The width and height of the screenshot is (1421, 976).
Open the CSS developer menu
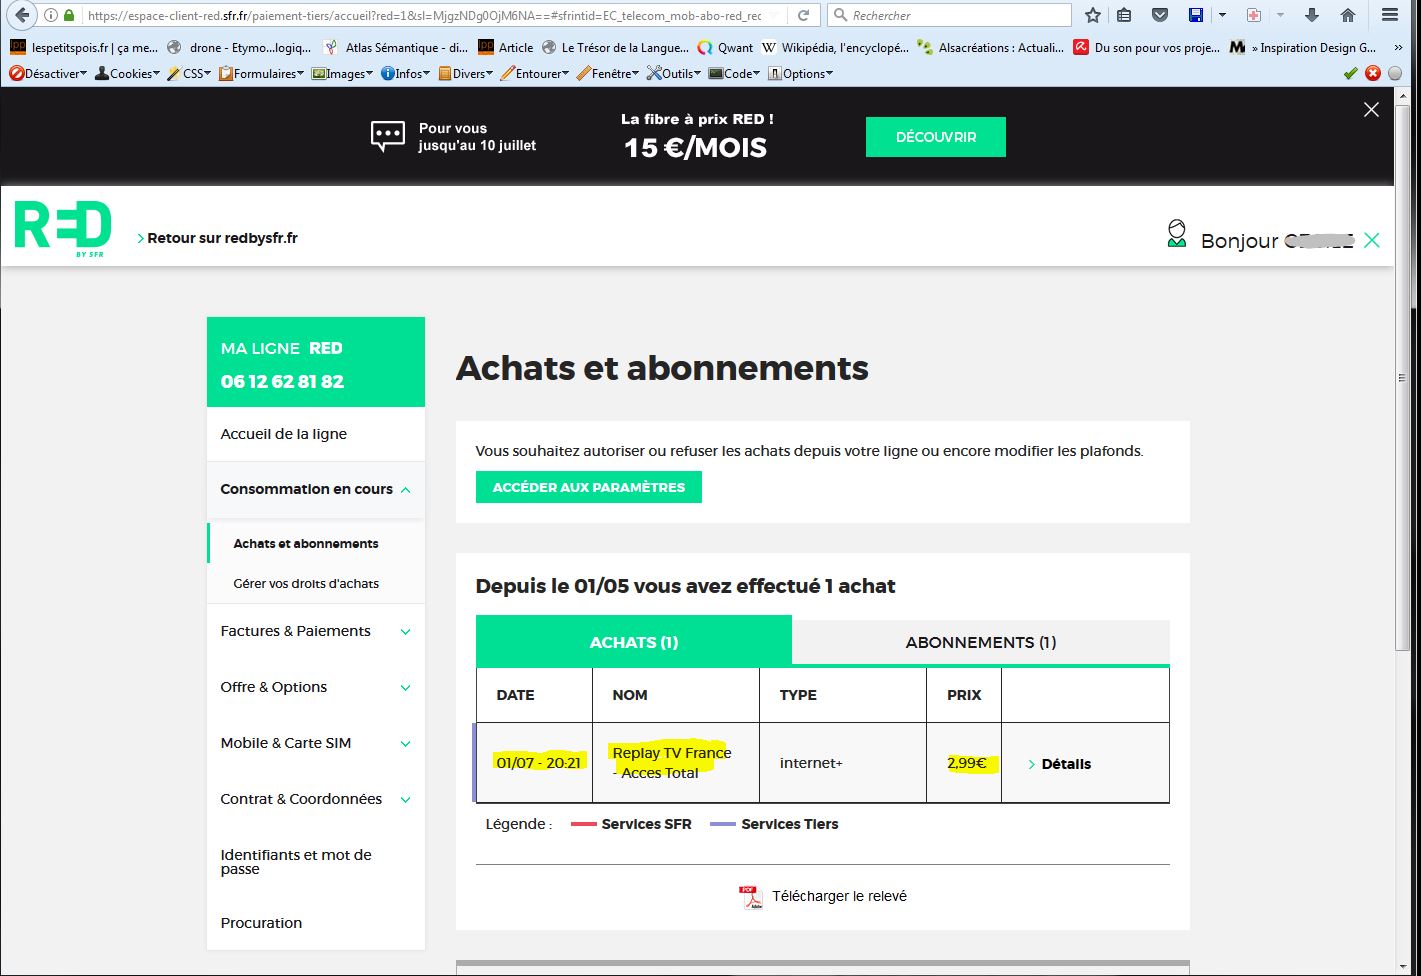(190, 73)
